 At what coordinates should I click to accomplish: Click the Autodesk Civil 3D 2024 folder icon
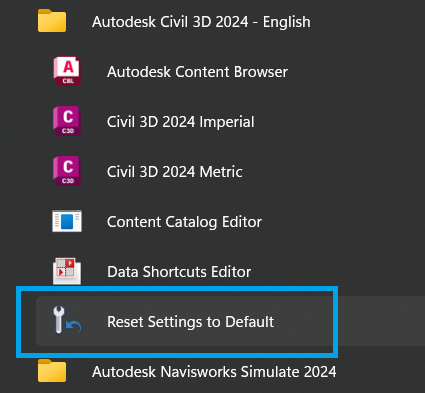coord(52,21)
